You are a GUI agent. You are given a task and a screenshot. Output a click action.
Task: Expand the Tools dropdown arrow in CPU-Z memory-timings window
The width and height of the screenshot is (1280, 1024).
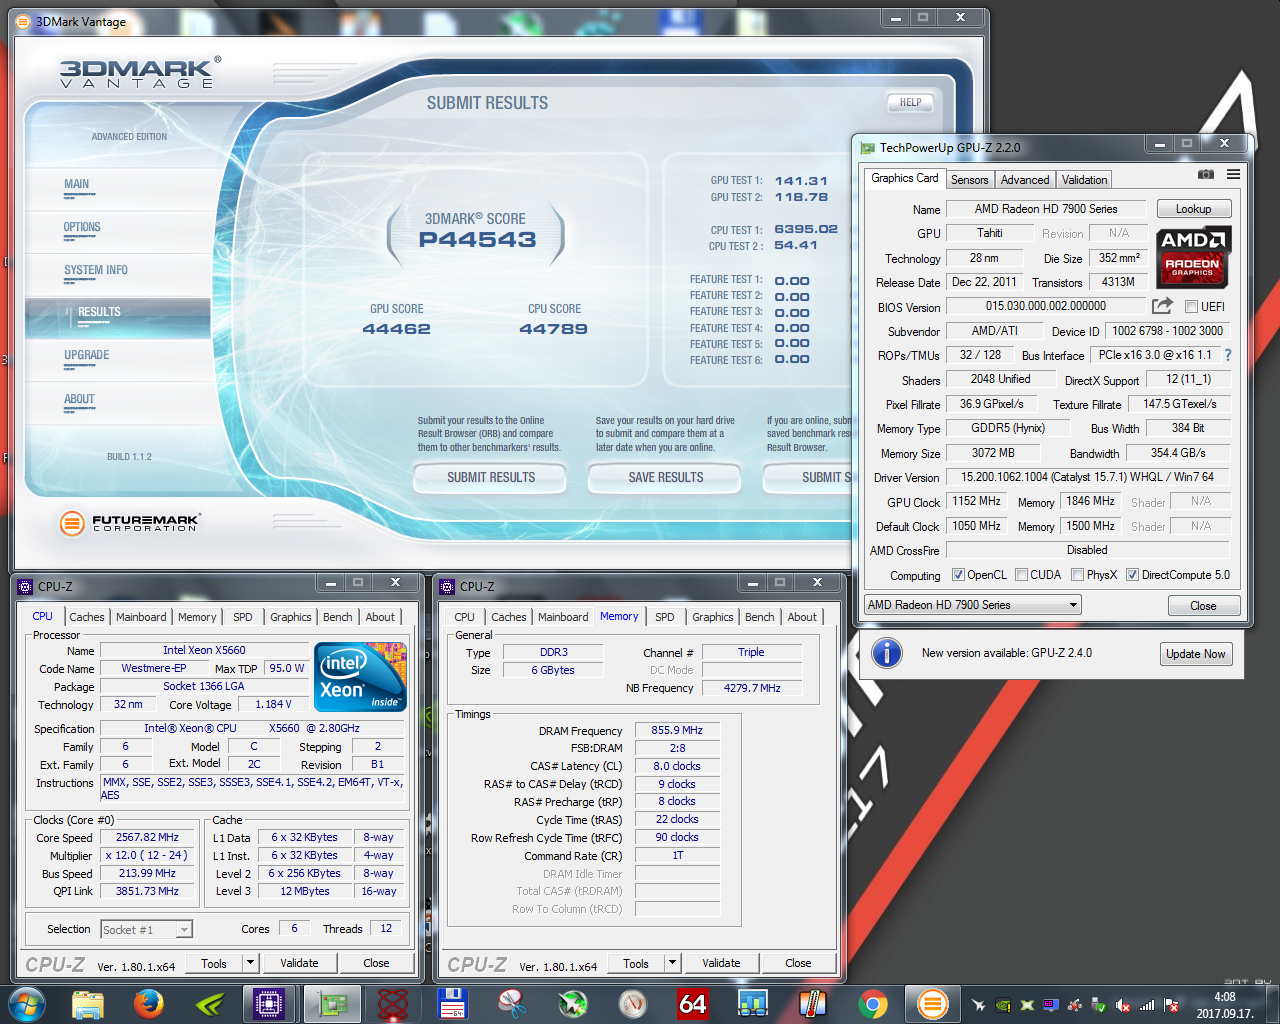(x=672, y=963)
